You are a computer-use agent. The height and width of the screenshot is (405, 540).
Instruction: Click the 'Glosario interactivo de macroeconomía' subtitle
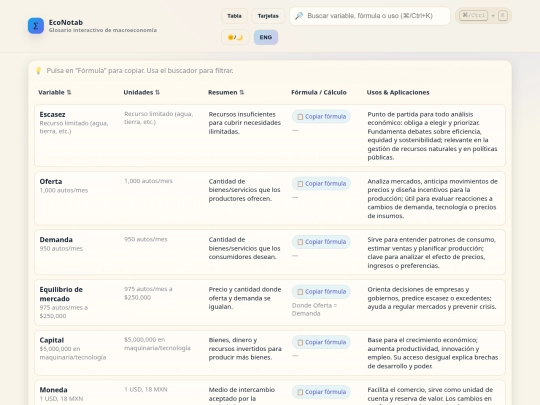pyautogui.click(x=103, y=30)
